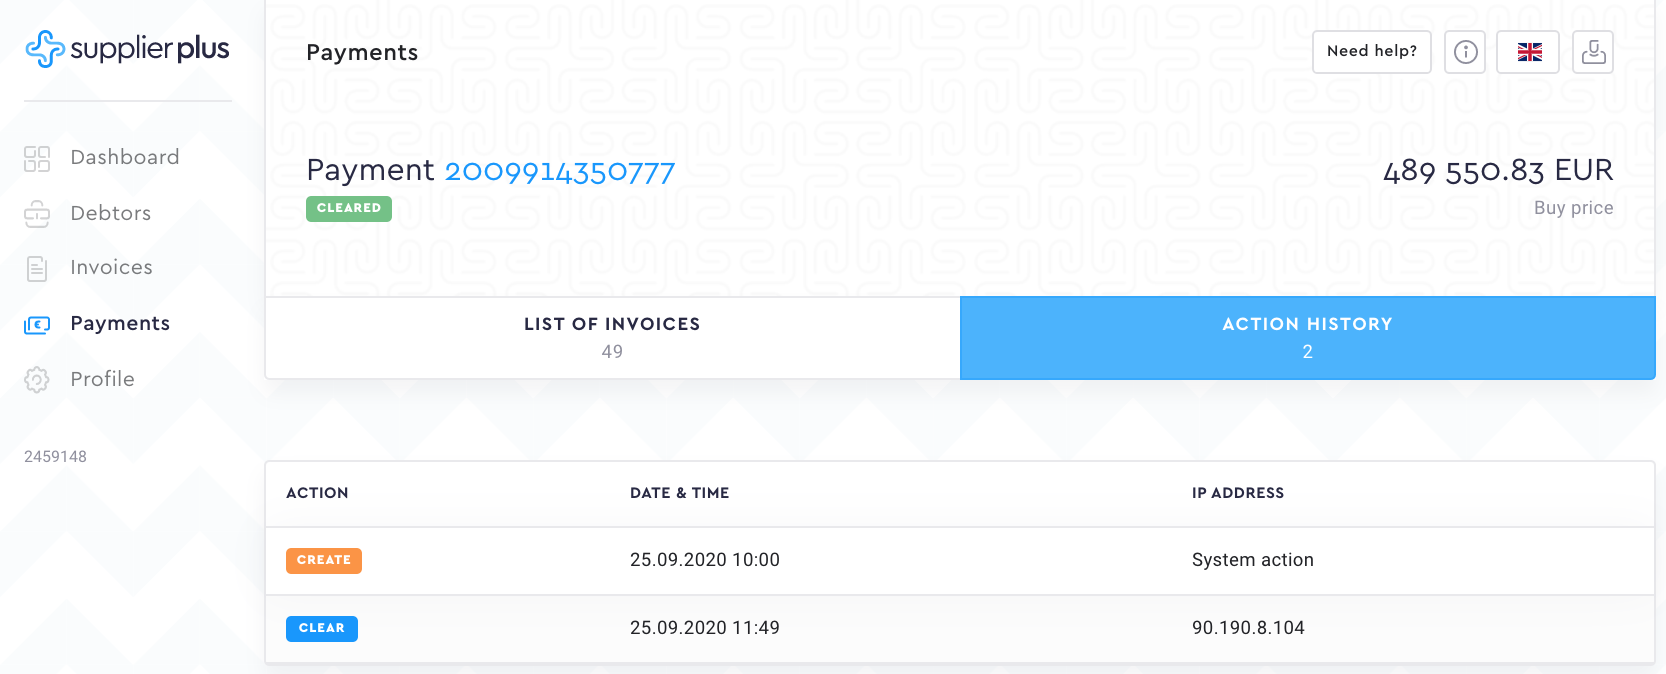1666x674 pixels.
Task: Click the Dashboard grid icon
Action: click(37, 158)
